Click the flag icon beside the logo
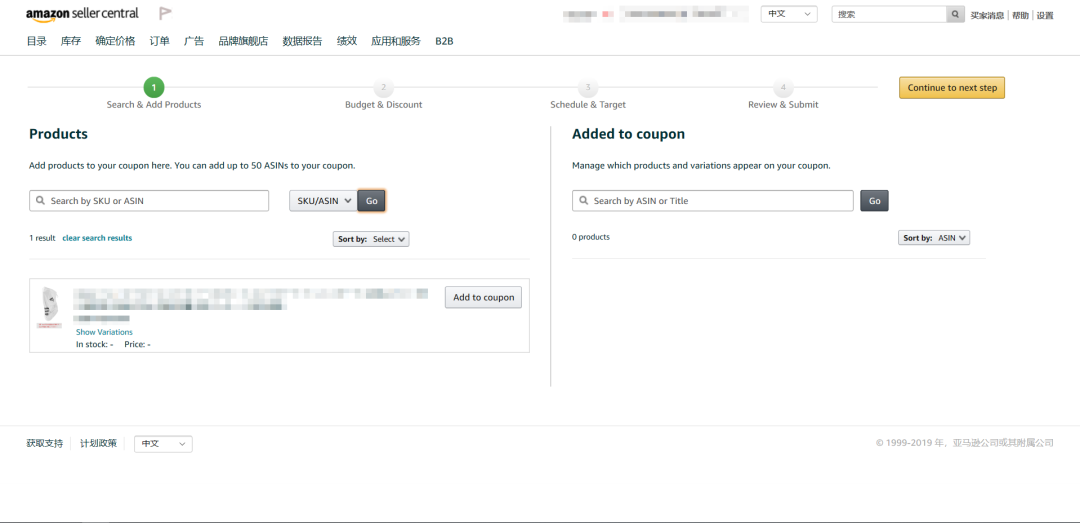 165,14
